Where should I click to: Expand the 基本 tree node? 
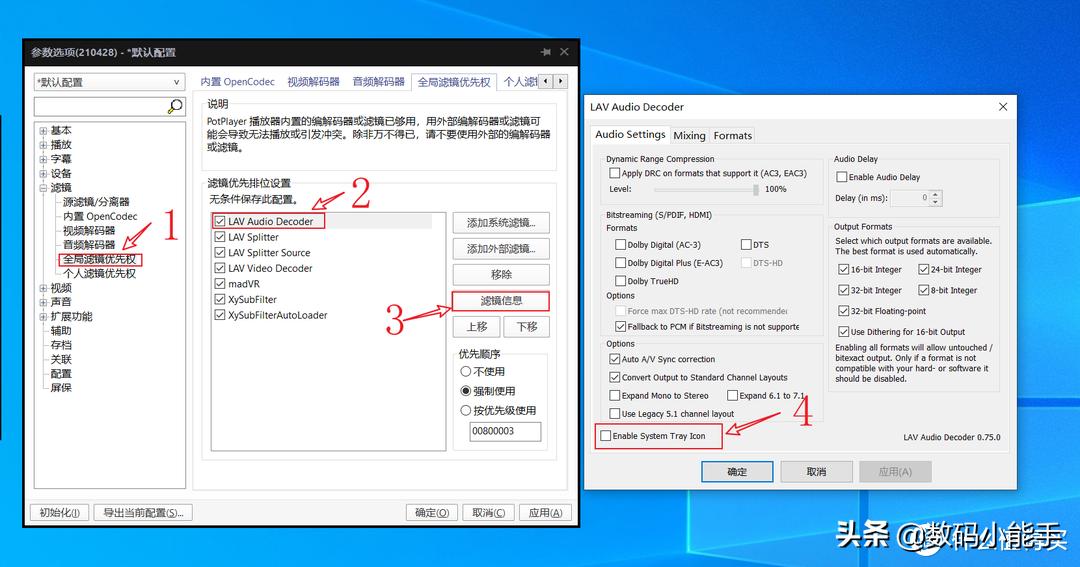(x=43, y=130)
